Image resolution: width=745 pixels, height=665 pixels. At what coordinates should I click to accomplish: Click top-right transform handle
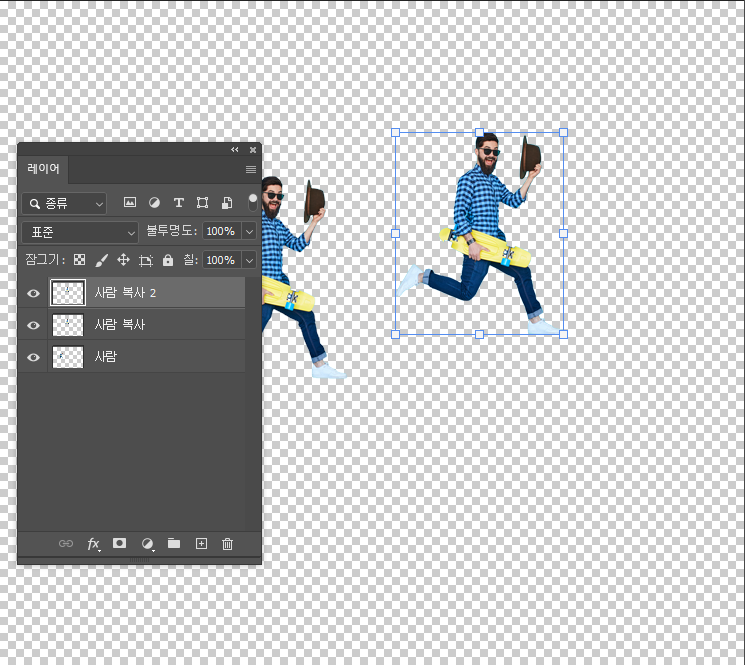coord(563,133)
